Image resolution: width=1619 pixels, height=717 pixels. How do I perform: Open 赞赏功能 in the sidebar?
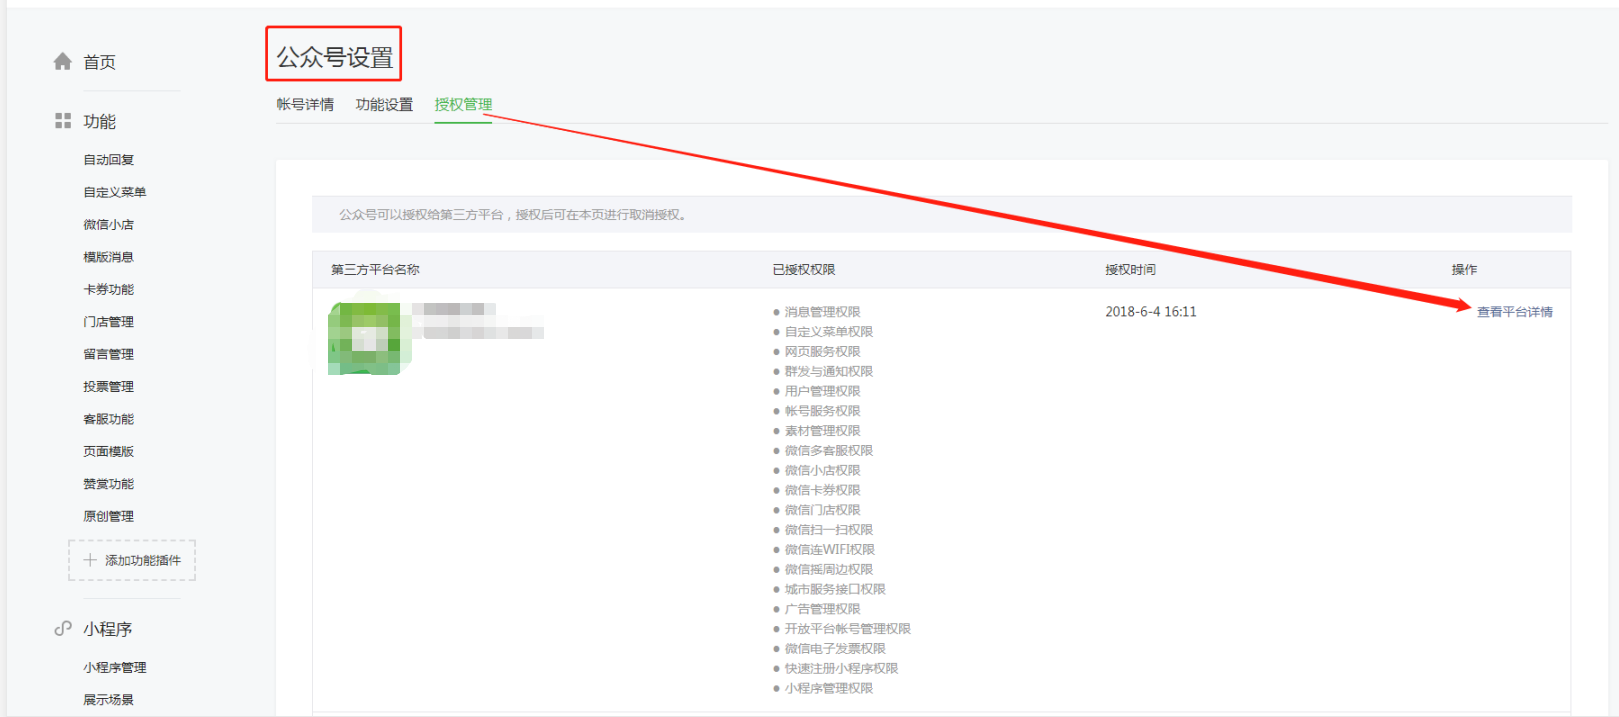point(108,484)
